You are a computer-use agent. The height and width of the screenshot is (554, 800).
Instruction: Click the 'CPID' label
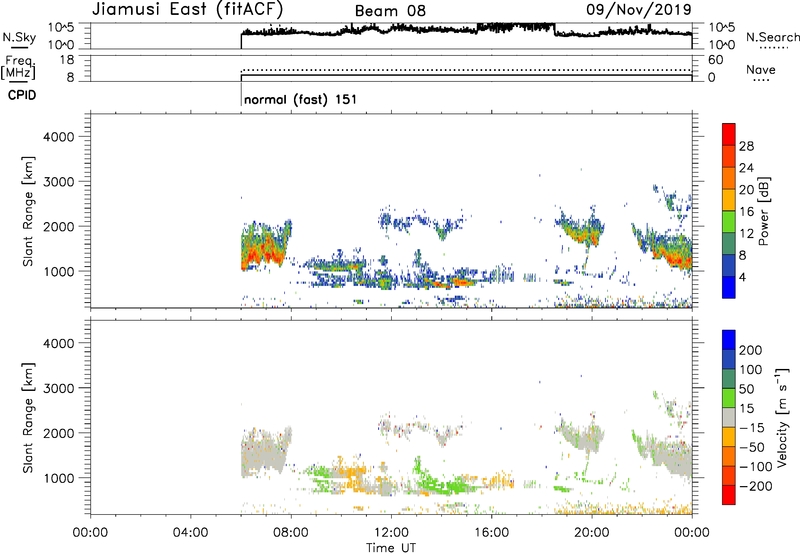click(21, 95)
